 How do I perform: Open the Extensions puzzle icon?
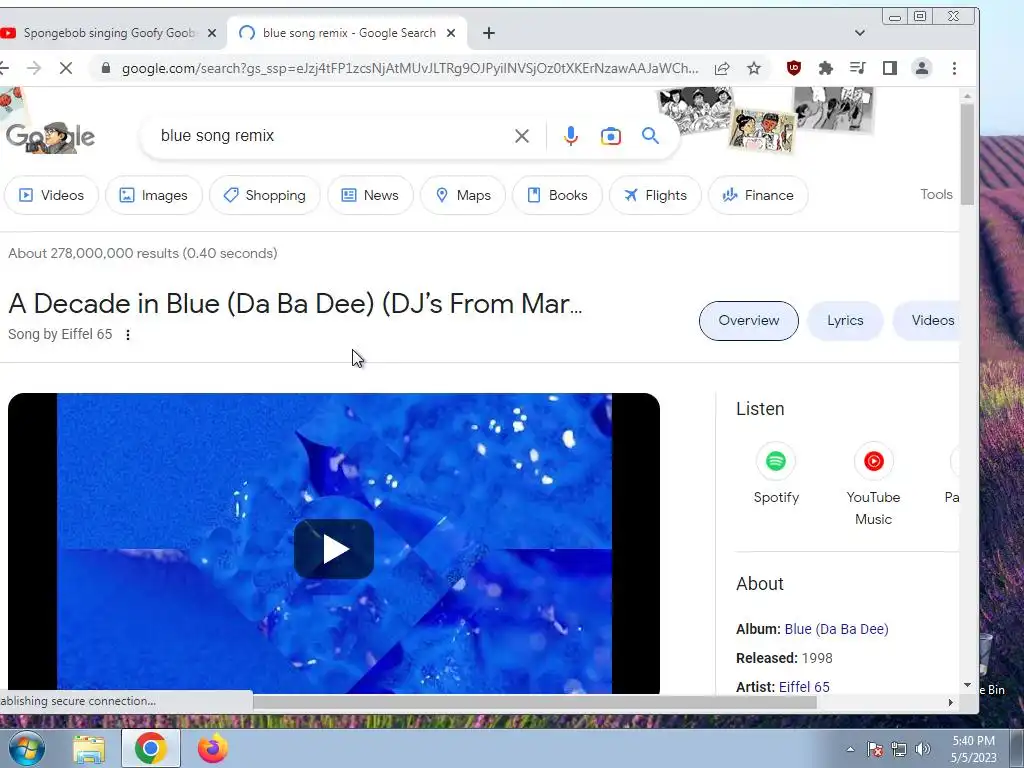[825, 68]
